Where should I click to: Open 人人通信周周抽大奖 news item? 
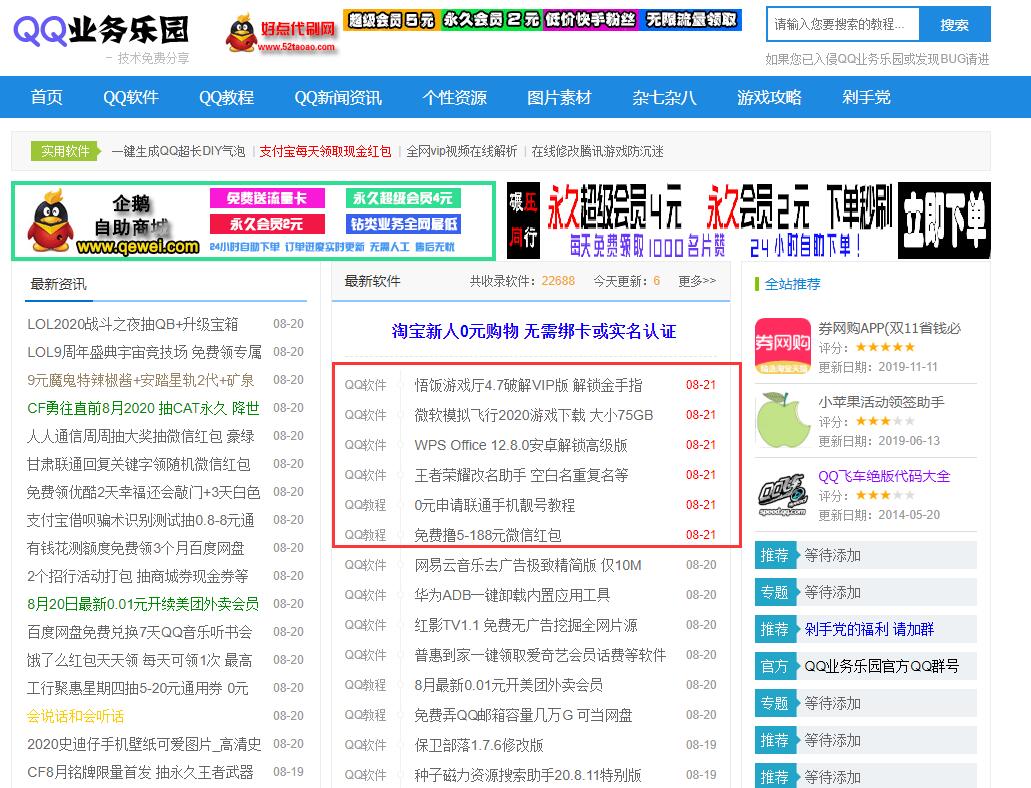(x=141, y=436)
